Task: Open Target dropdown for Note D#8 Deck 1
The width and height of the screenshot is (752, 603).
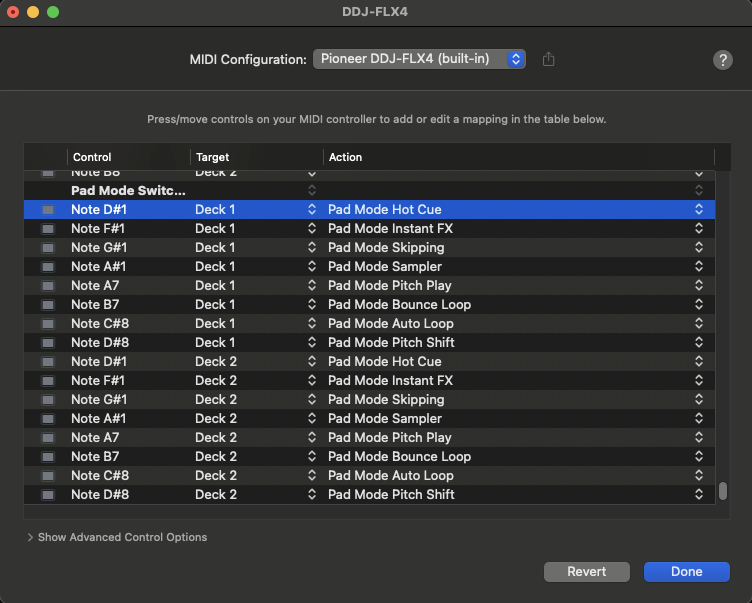Action: click(x=312, y=343)
